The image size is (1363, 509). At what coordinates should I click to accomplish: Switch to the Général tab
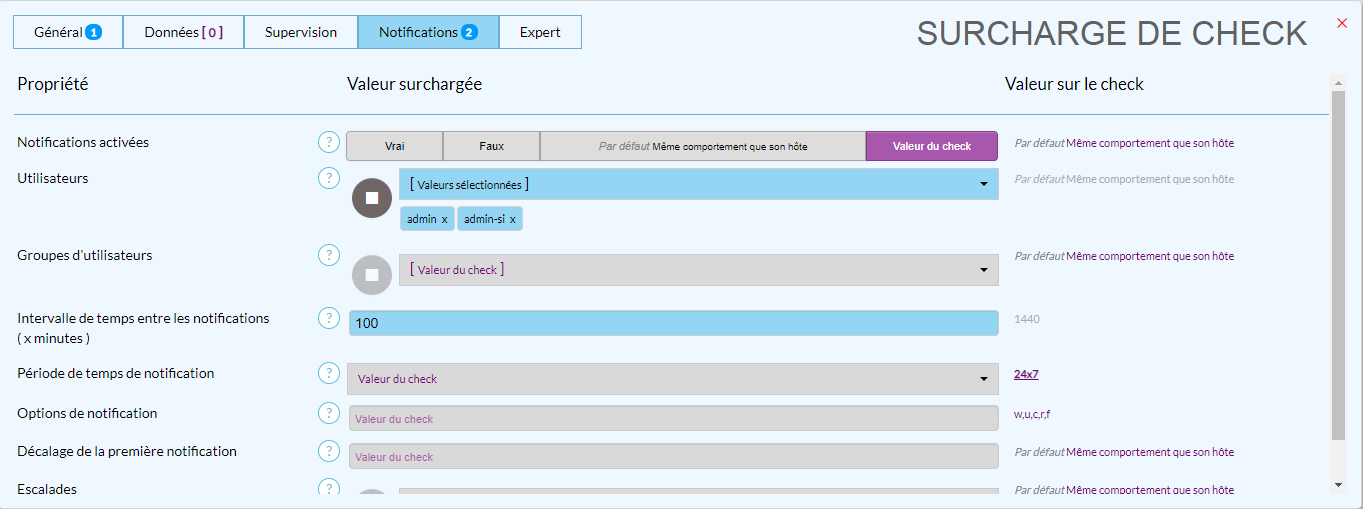67,32
